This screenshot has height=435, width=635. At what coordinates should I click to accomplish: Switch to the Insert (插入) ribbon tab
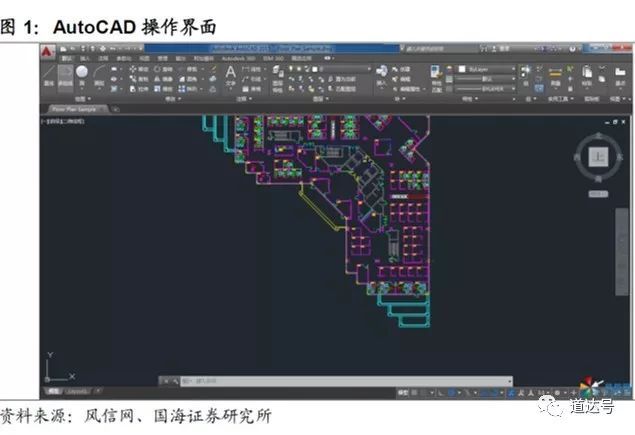point(85,59)
